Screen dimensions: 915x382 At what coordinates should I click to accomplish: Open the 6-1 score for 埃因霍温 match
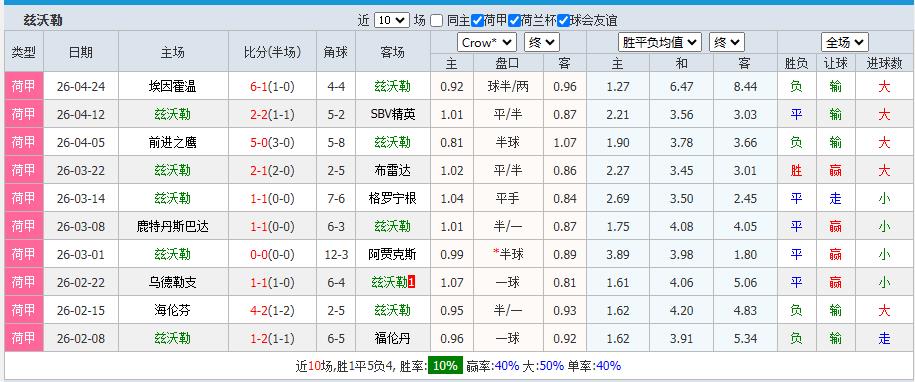pyautogui.click(x=259, y=87)
